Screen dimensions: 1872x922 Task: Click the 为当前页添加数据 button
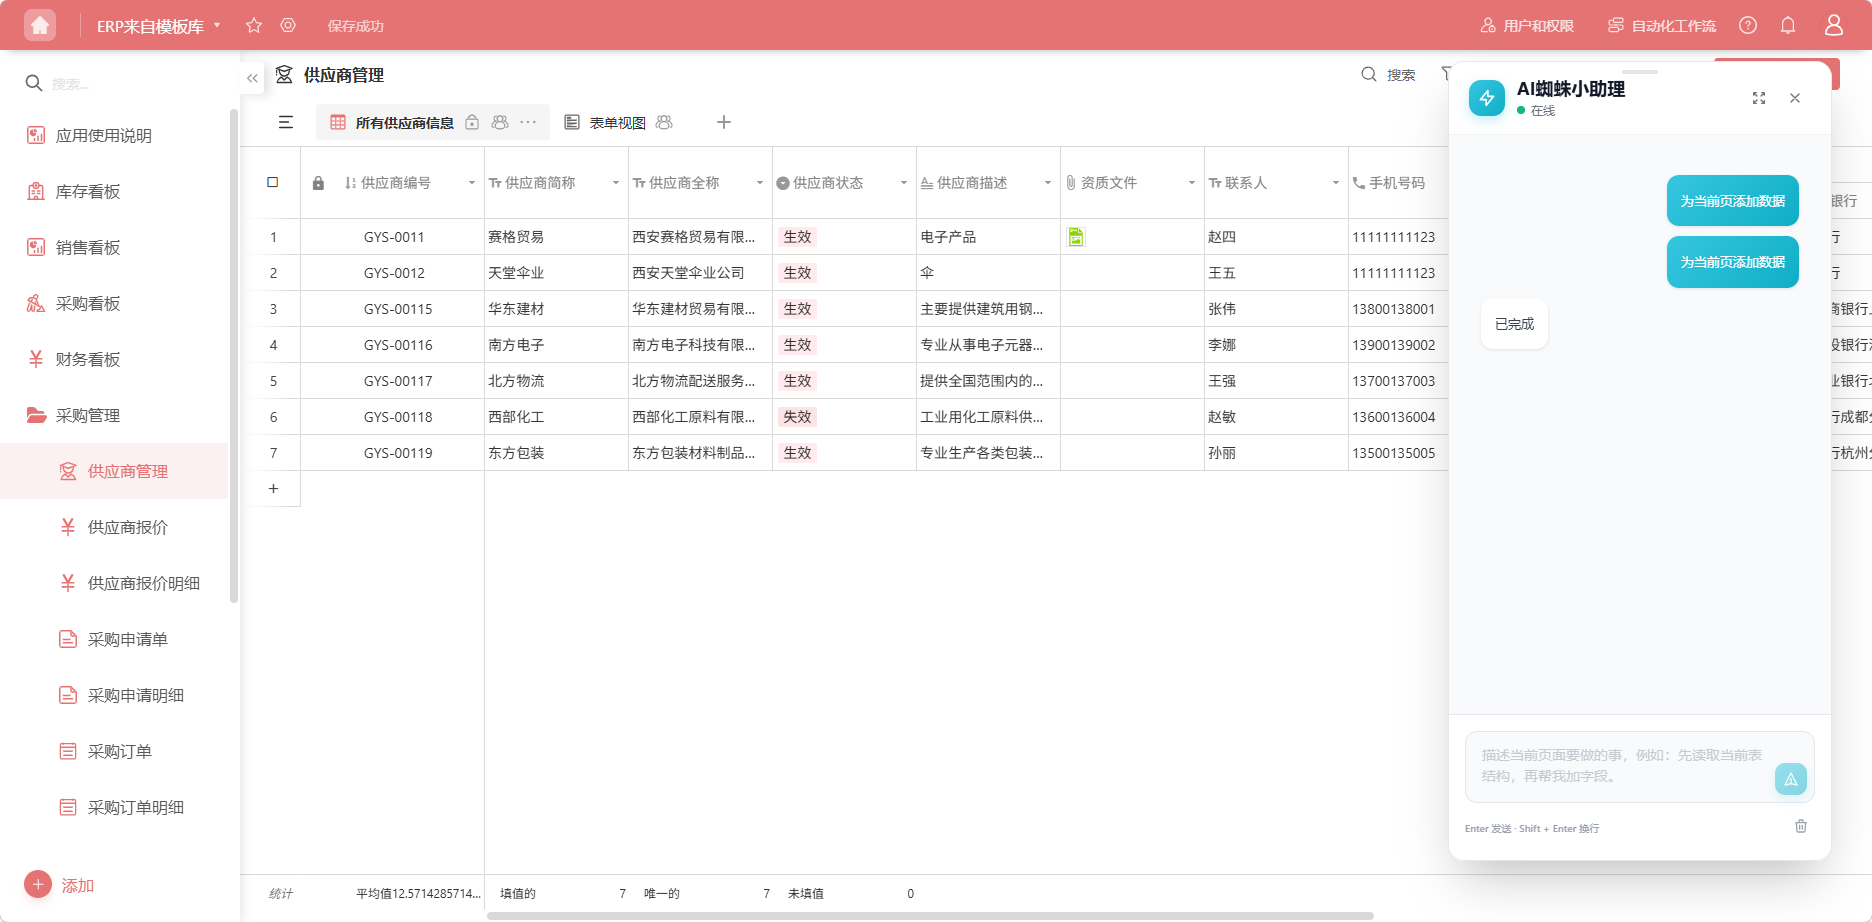[1732, 200]
